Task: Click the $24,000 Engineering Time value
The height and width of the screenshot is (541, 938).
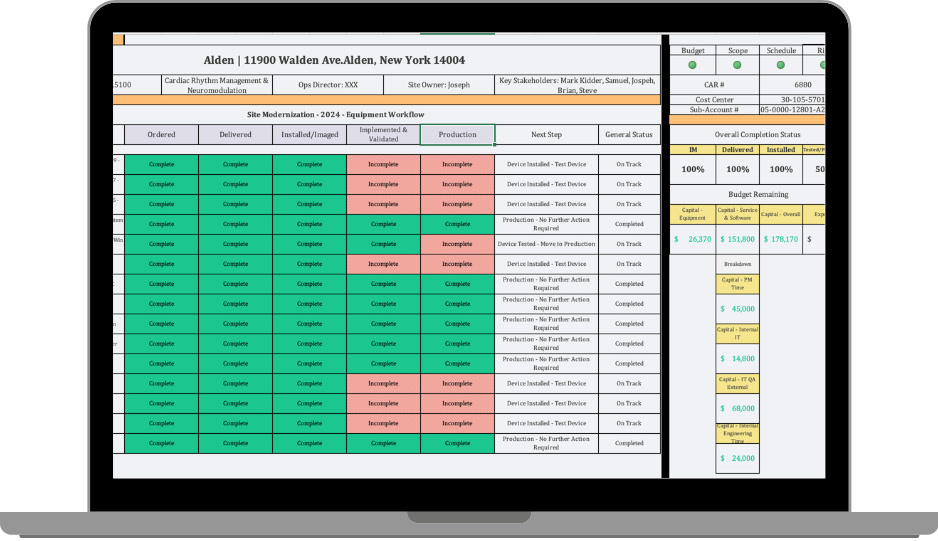Action: pyautogui.click(x=738, y=458)
